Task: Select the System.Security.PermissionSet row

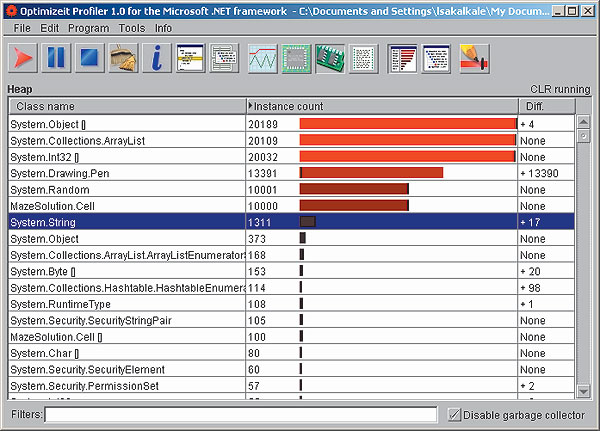Action: click(x=291, y=386)
